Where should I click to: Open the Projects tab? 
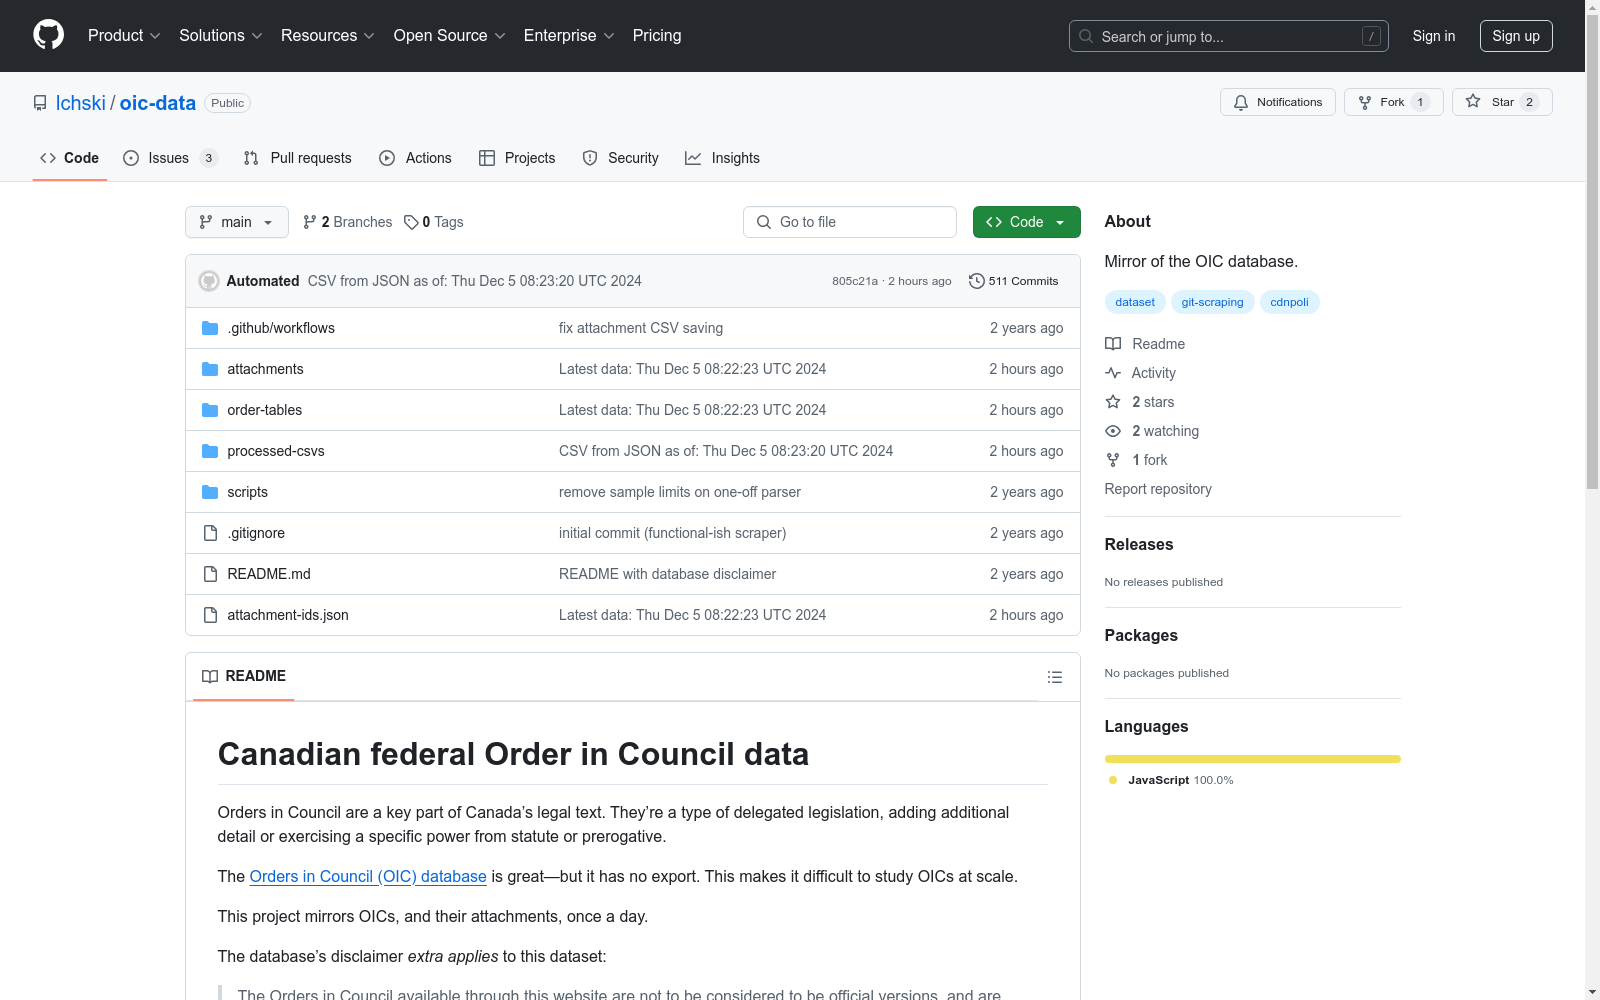coord(517,158)
